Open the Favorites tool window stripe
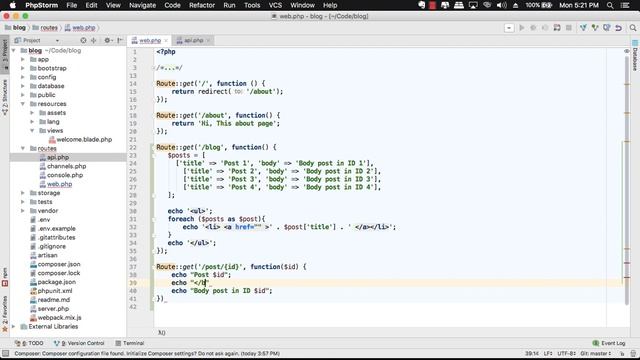 pyautogui.click(x=5, y=313)
